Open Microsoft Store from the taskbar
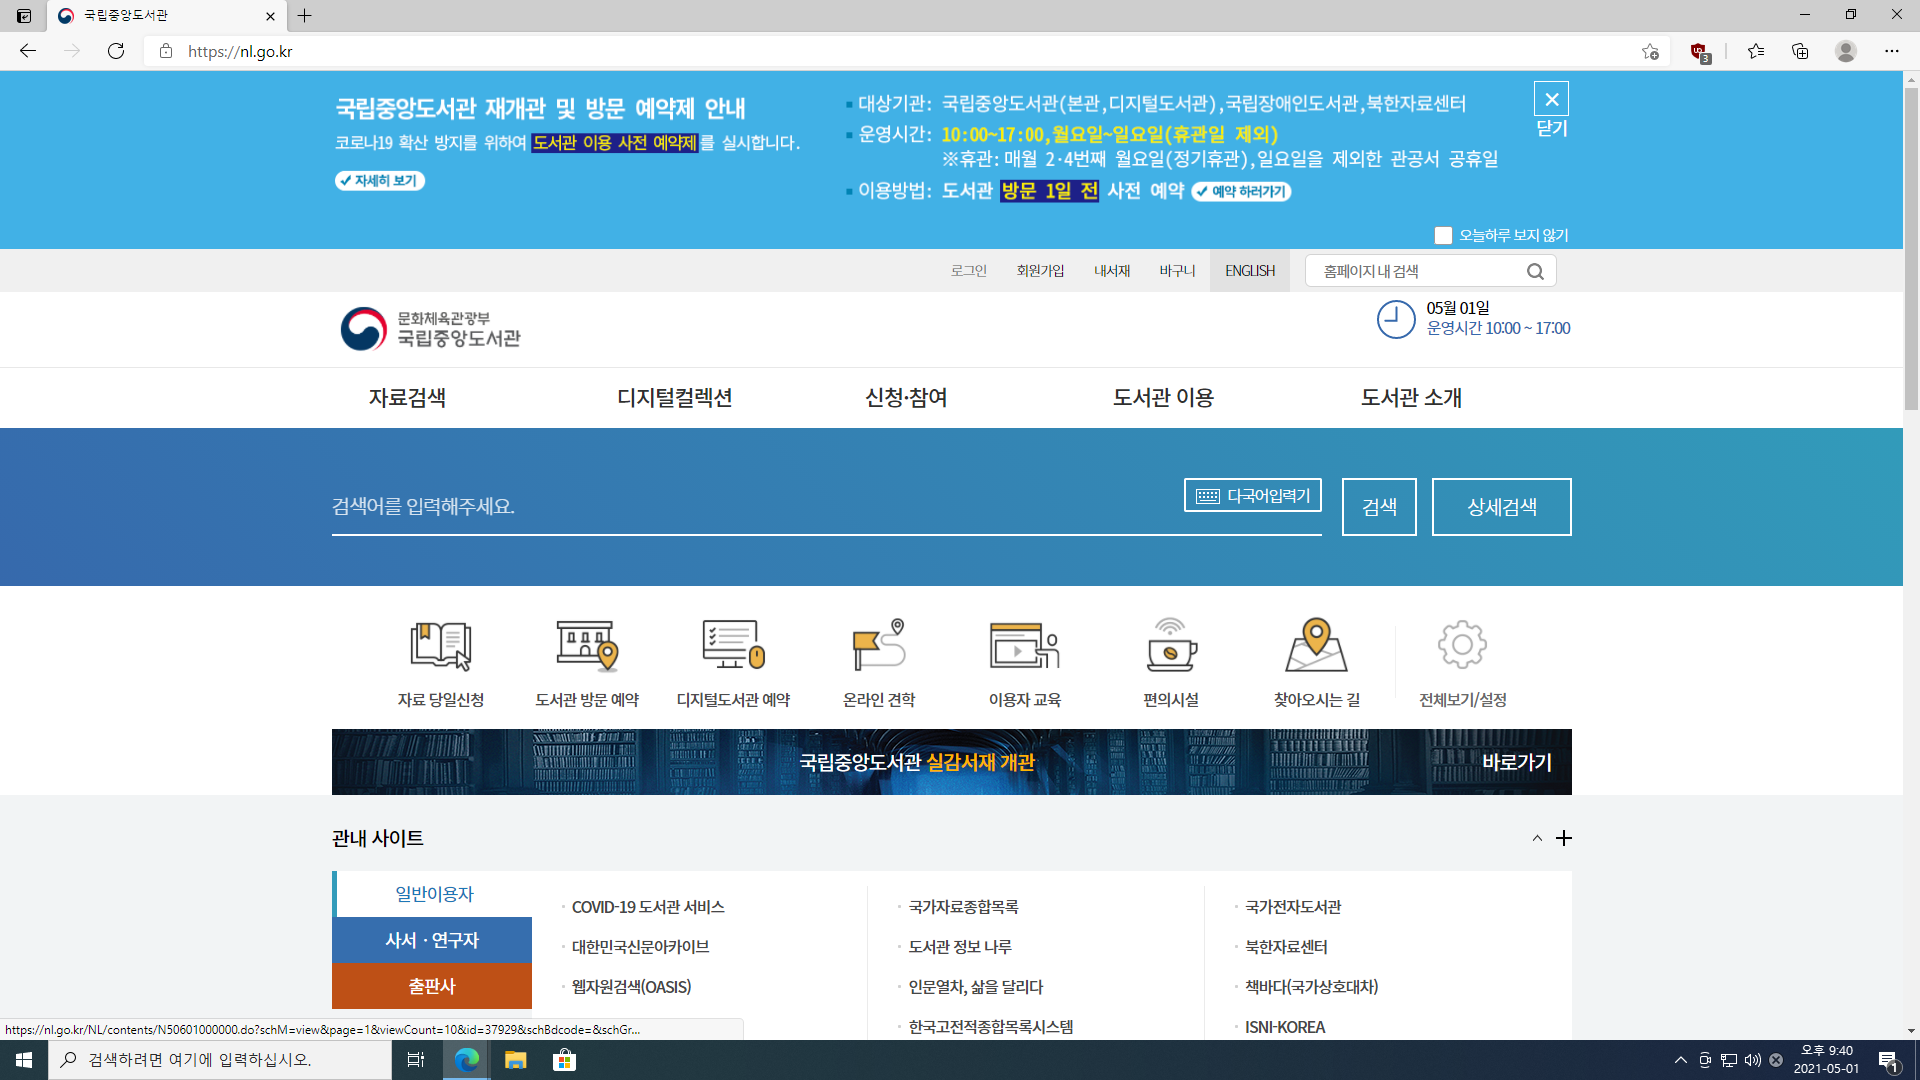The width and height of the screenshot is (1920, 1080). tap(564, 1060)
